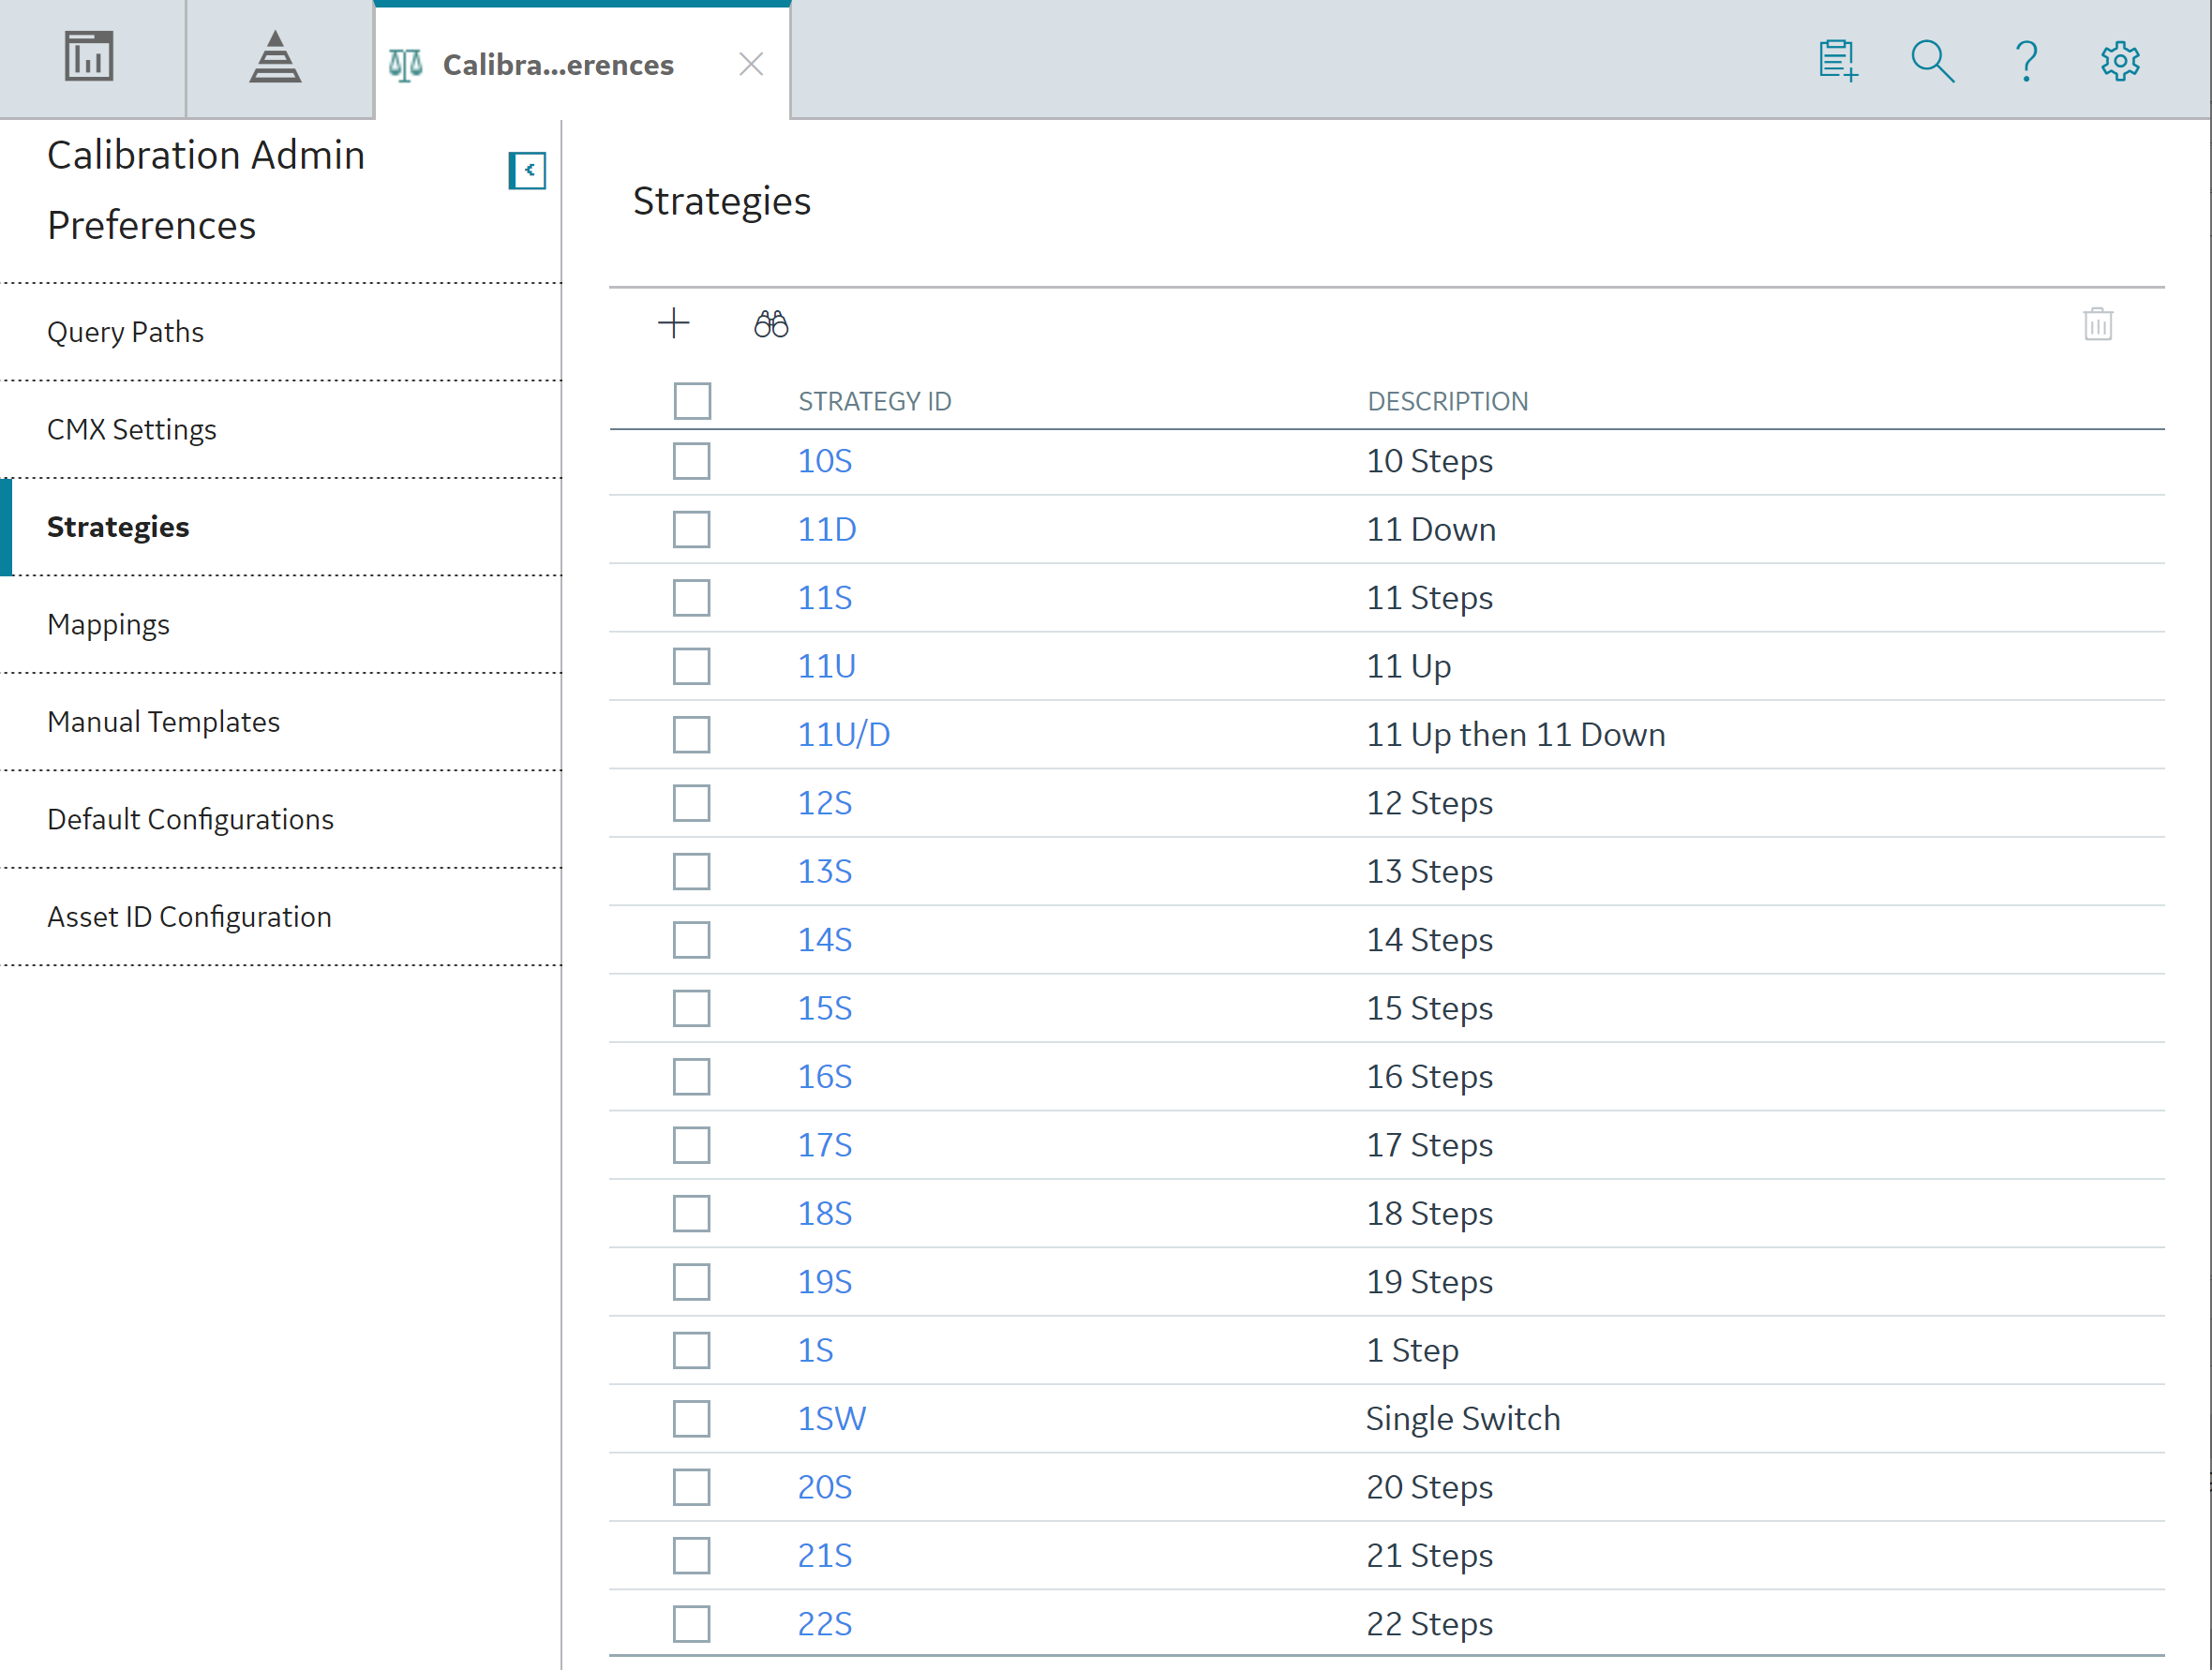Open the 12S strategy link
Viewport: 2212px width, 1670px height.
click(x=825, y=803)
